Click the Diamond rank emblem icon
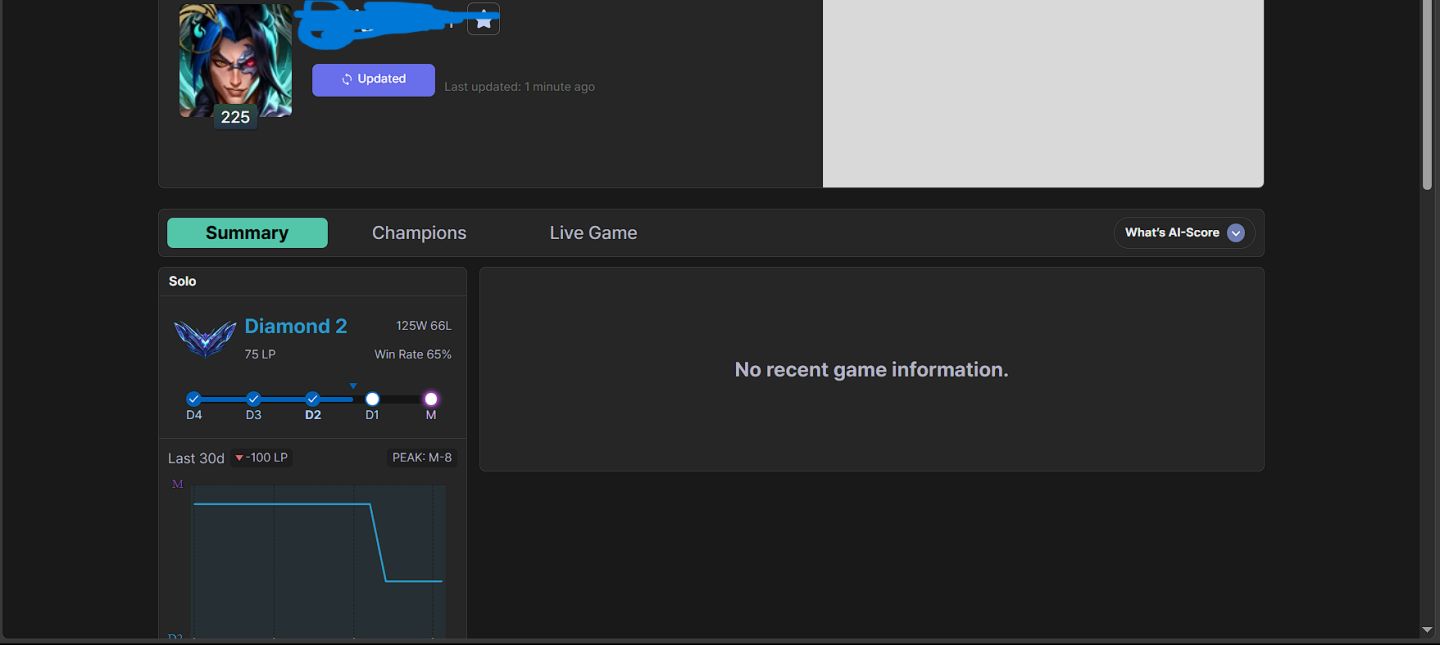1440x645 pixels. [205, 339]
